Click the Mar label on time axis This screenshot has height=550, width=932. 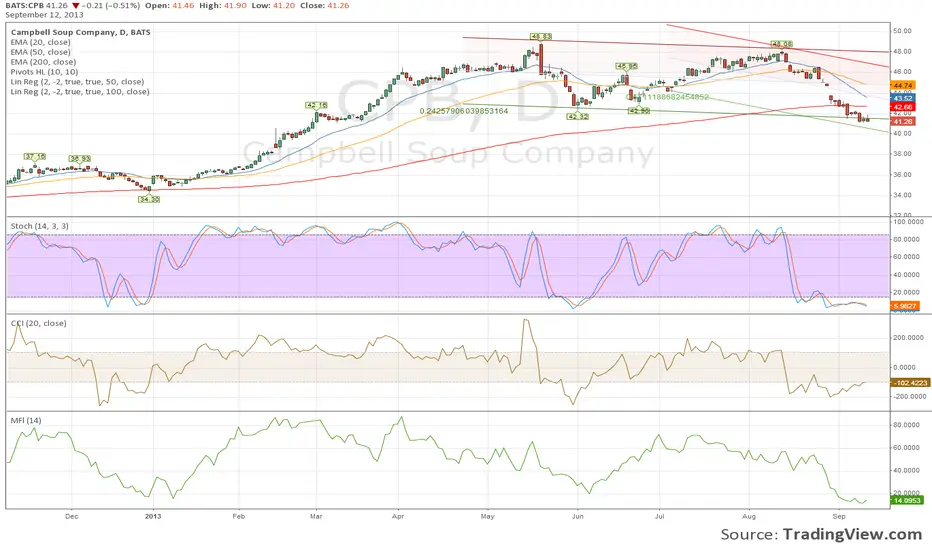pos(316,516)
